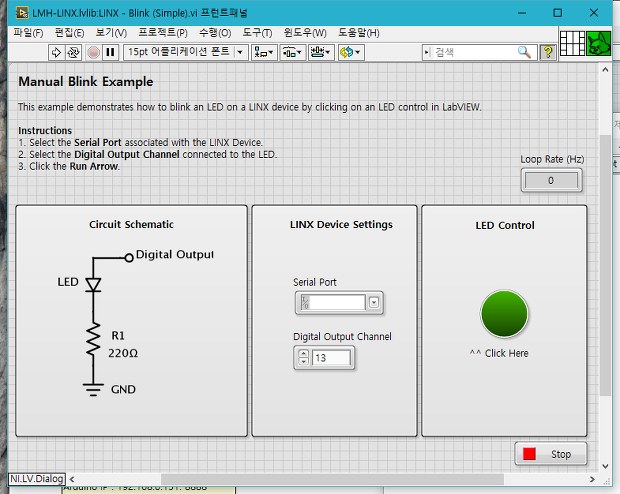This screenshot has width=620, height=494.
Task: Click the search magnifier icon
Action: (524, 52)
